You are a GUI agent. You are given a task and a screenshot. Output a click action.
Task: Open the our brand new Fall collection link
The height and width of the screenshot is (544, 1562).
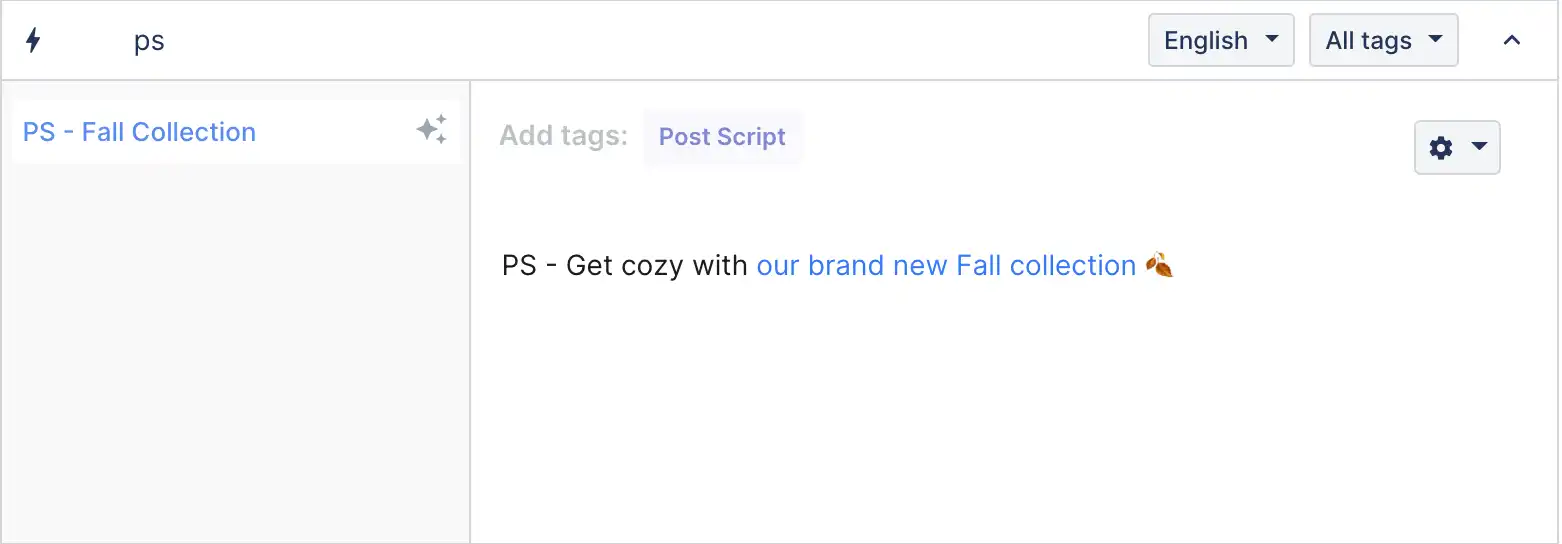(x=946, y=266)
